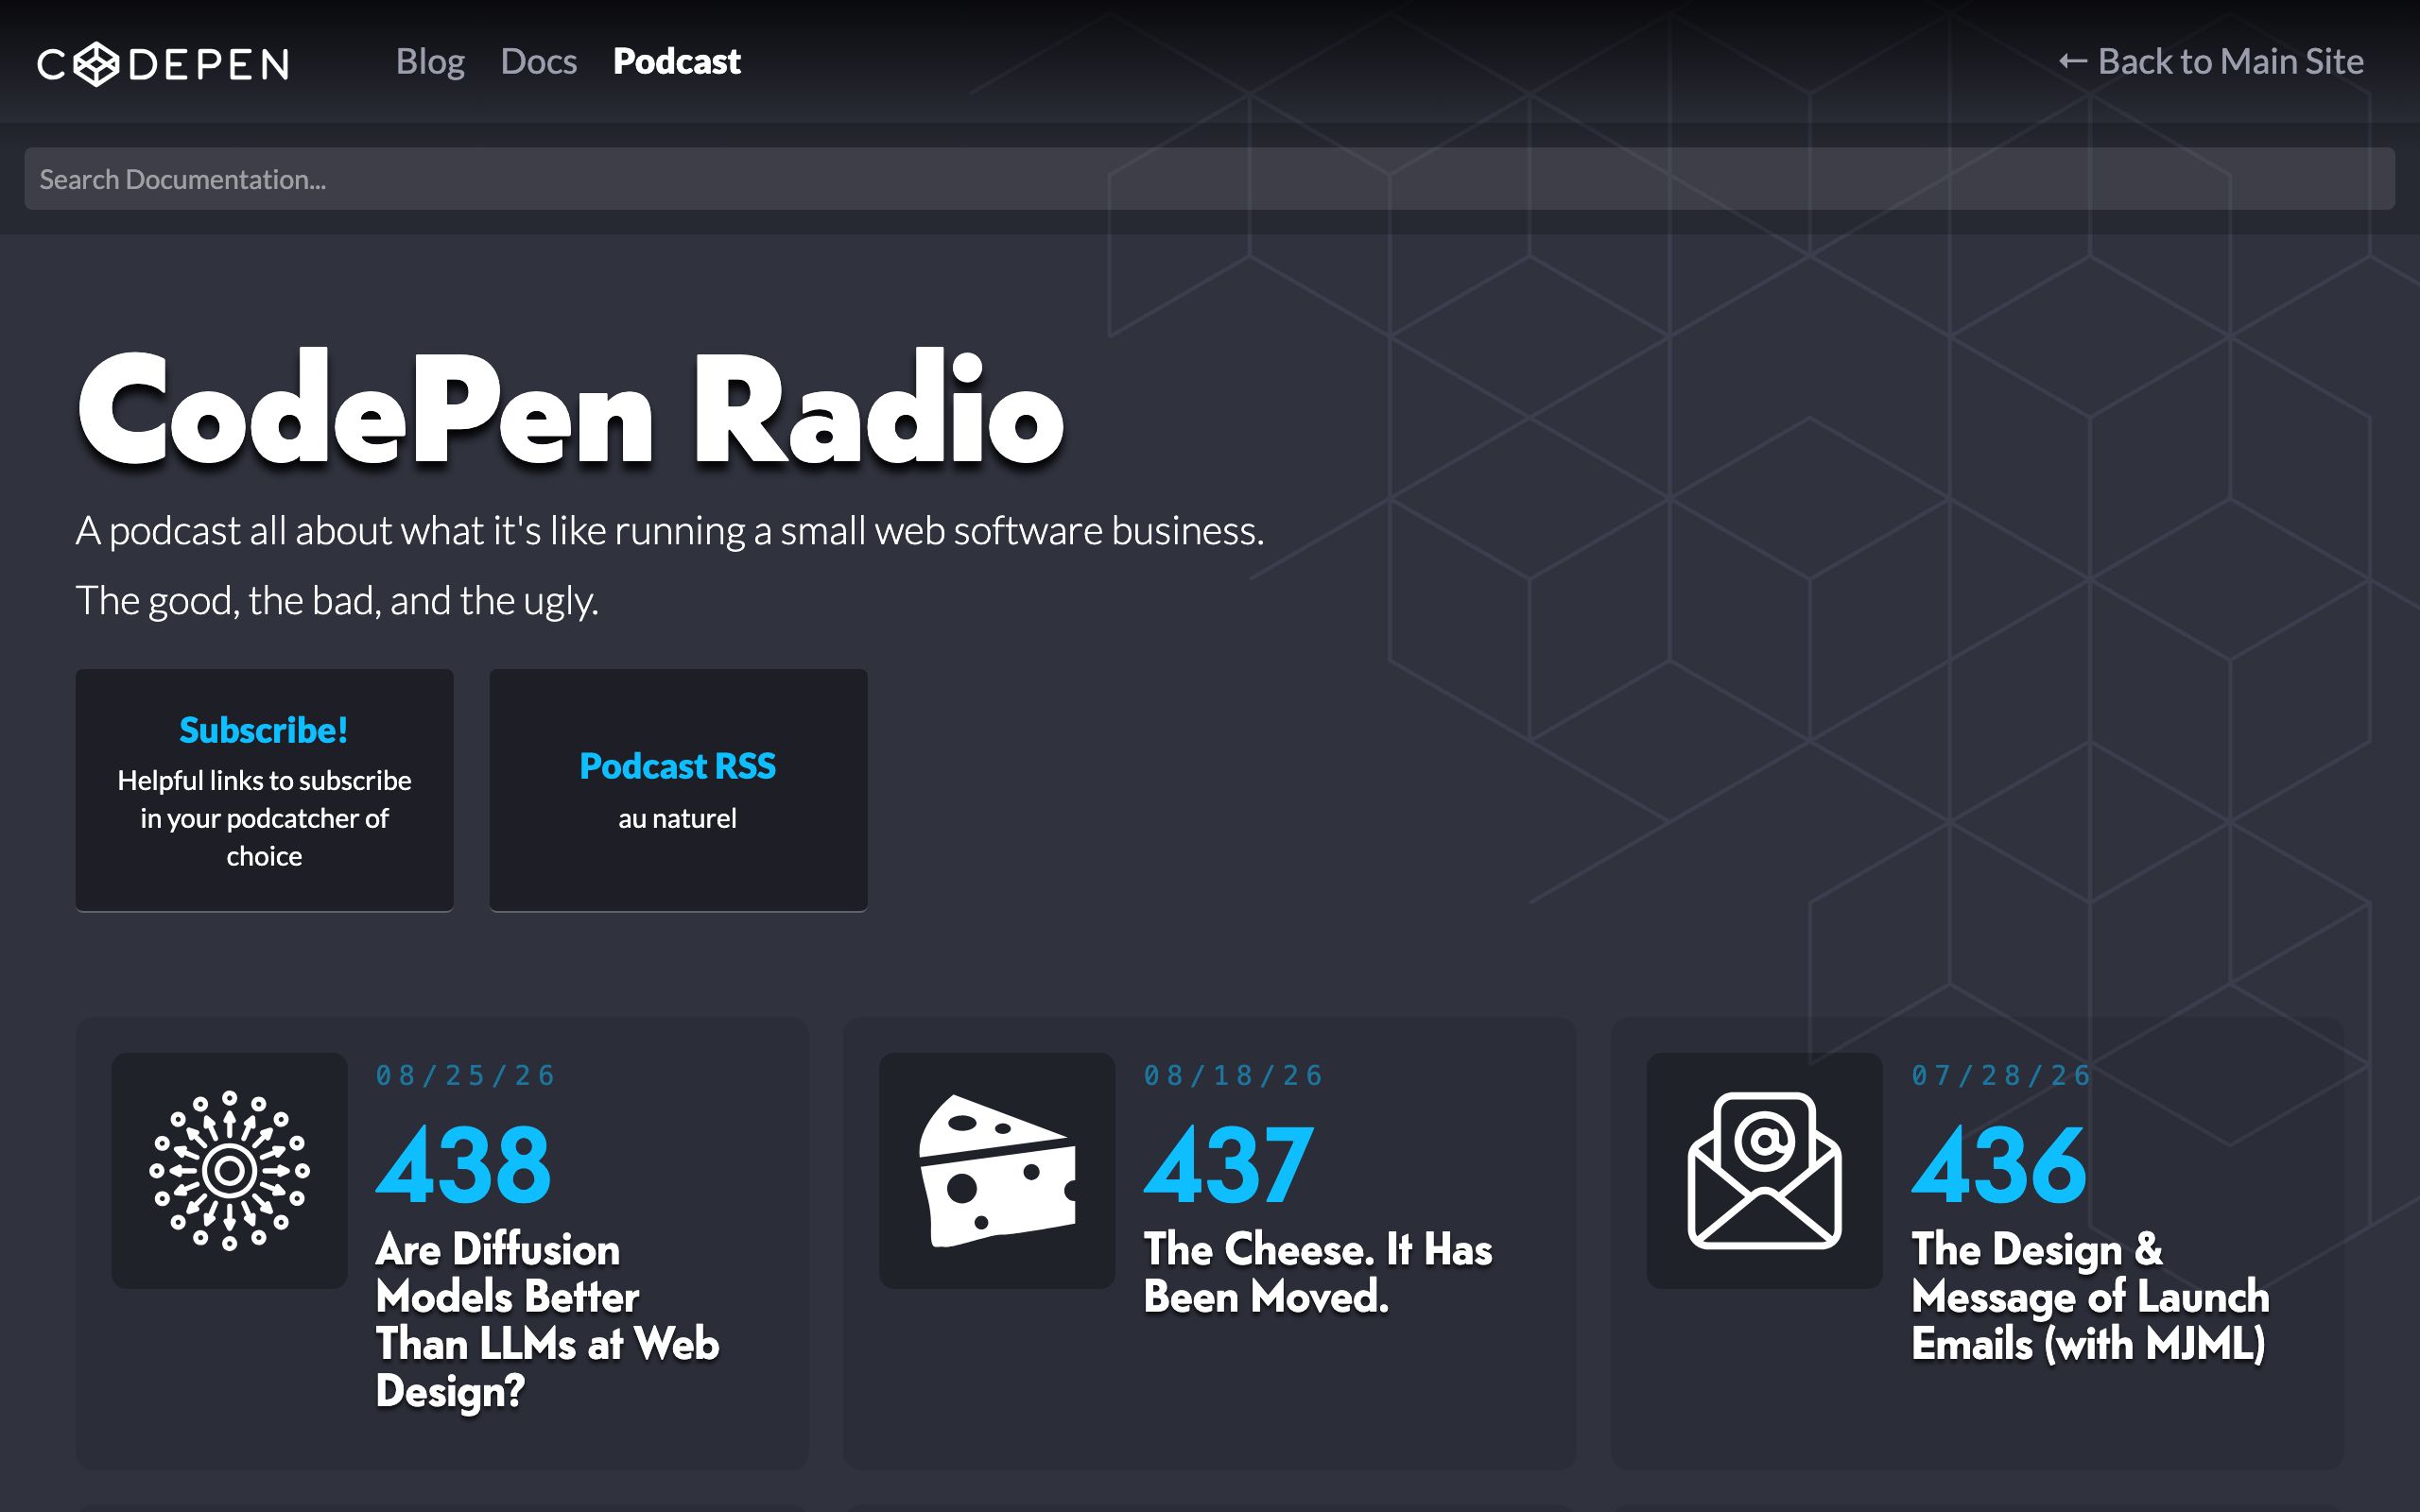Open episode number 438

[463, 1164]
